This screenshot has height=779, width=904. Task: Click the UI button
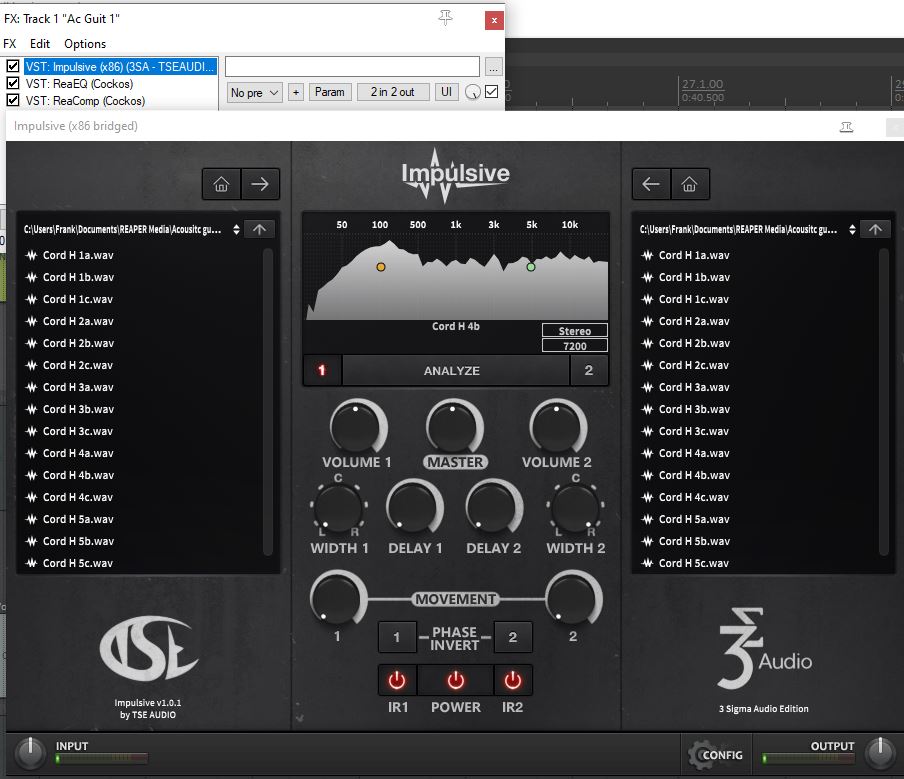(446, 92)
